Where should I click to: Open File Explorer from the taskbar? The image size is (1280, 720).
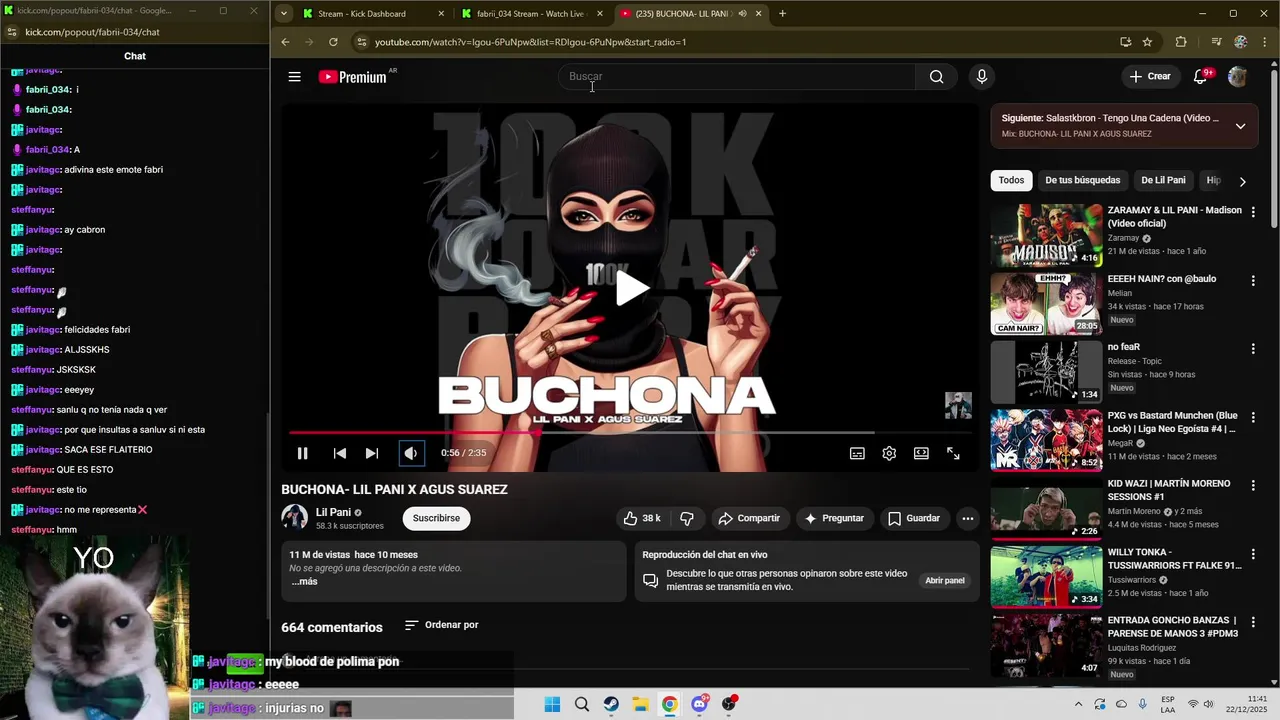(640, 704)
